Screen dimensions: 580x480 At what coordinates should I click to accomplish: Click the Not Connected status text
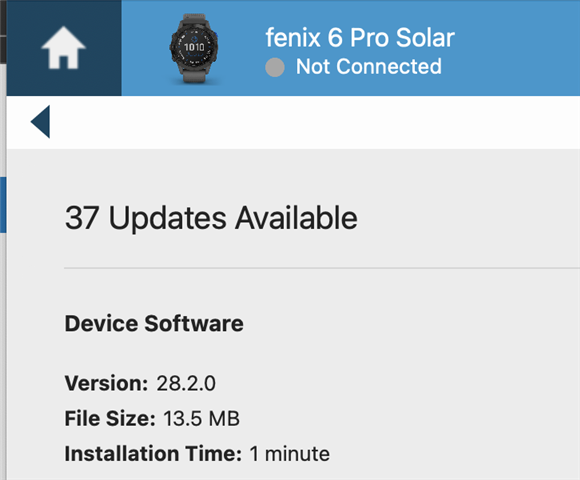point(369,67)
